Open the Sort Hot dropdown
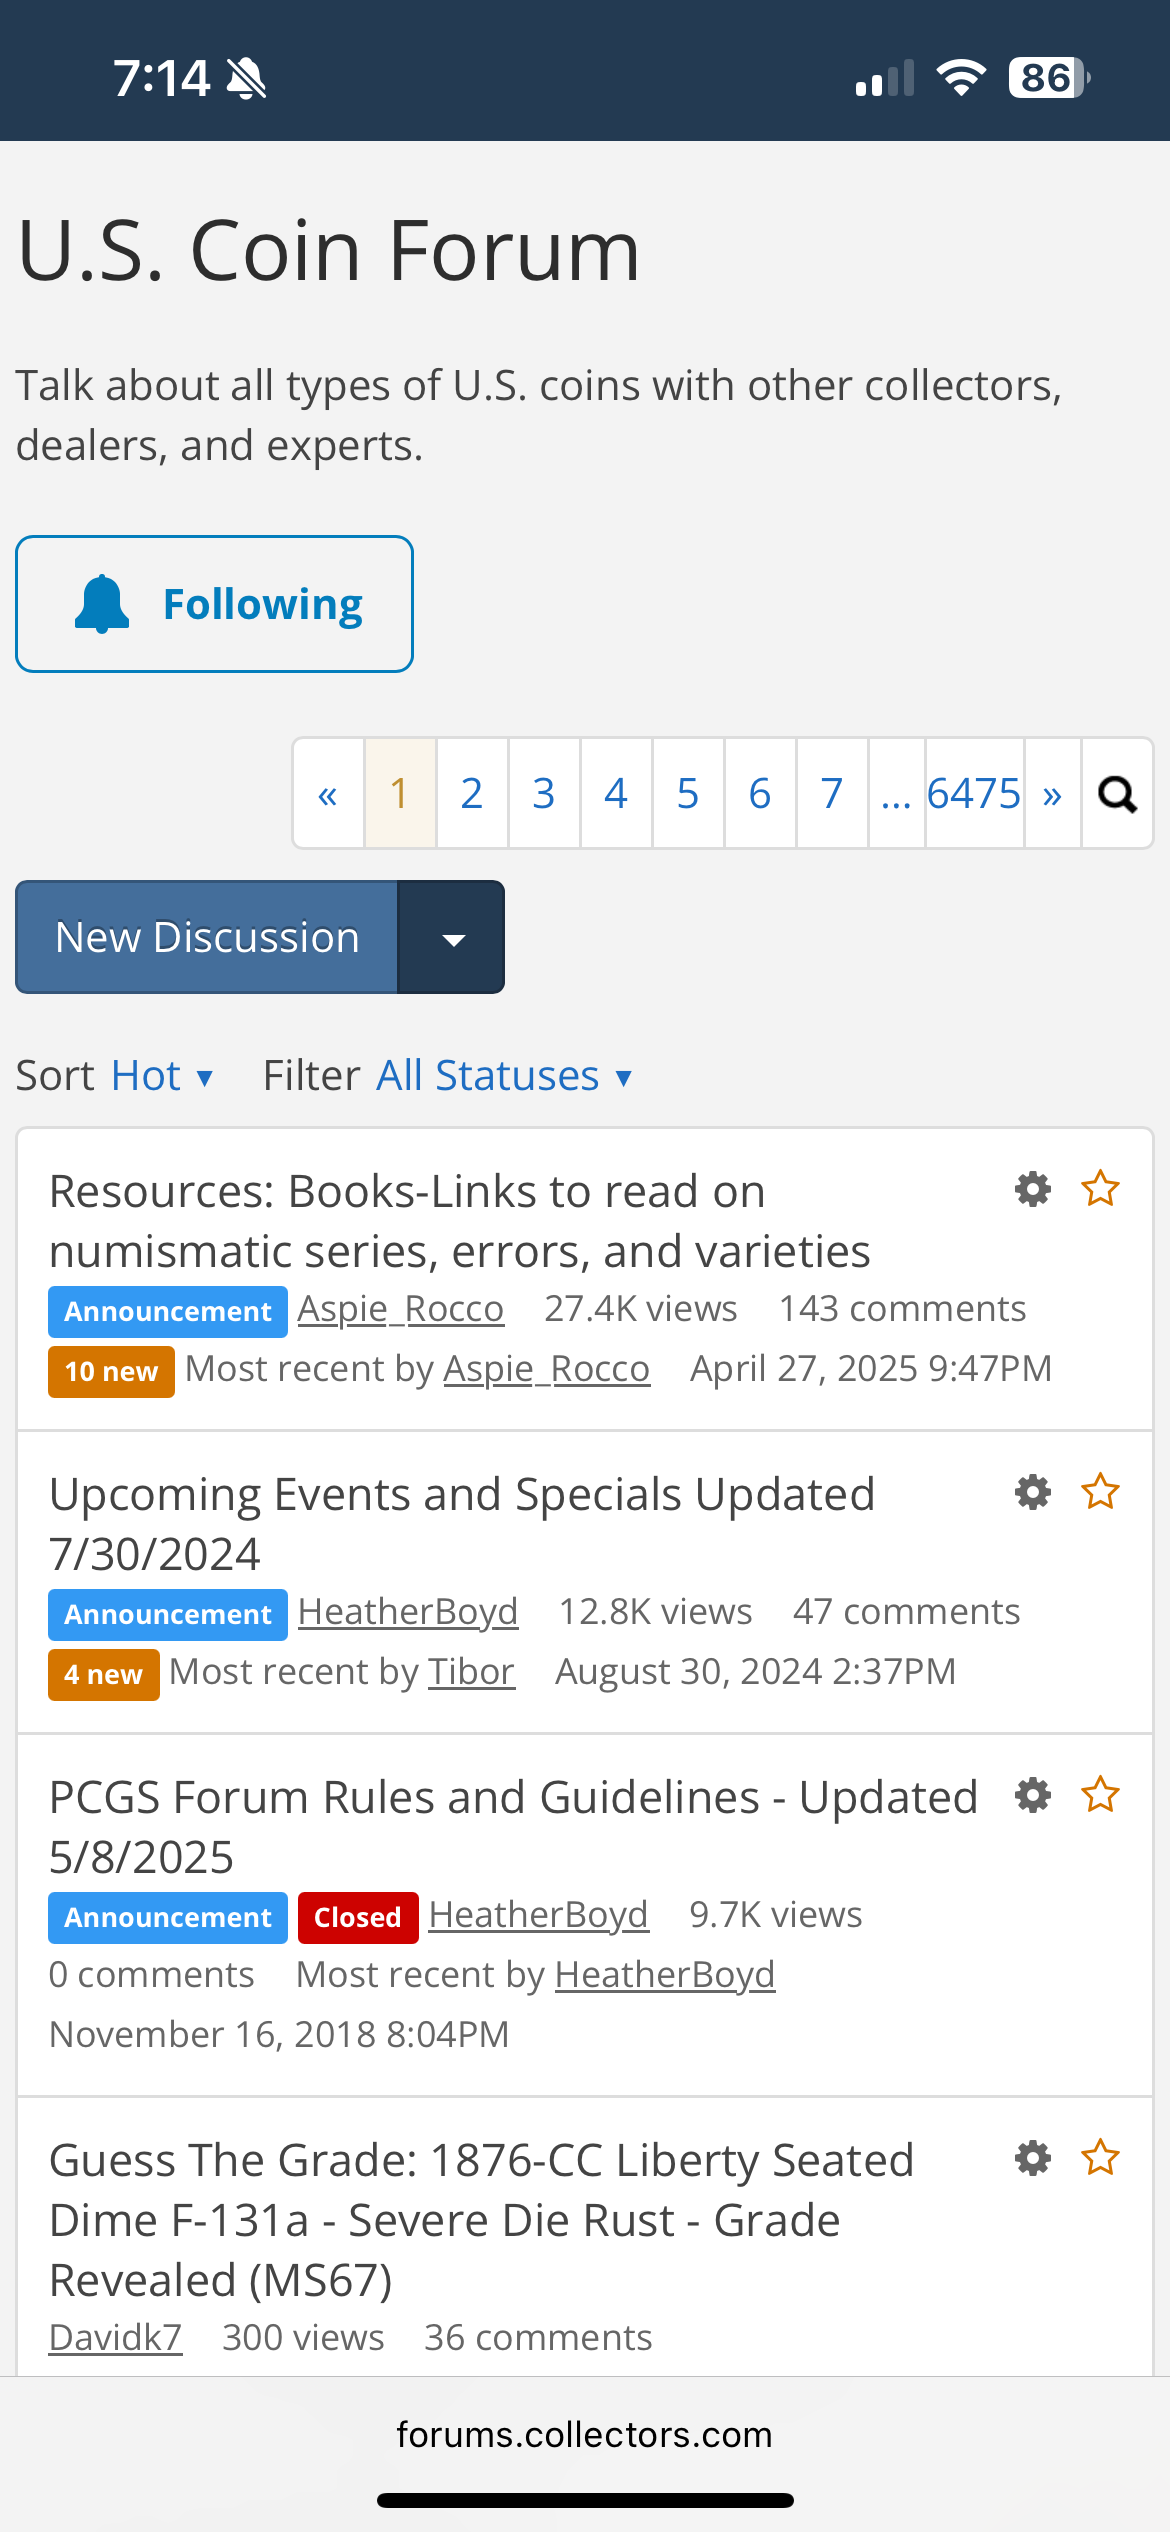The height and width of the screenshot is (2532, 1170). point(162,1076)
